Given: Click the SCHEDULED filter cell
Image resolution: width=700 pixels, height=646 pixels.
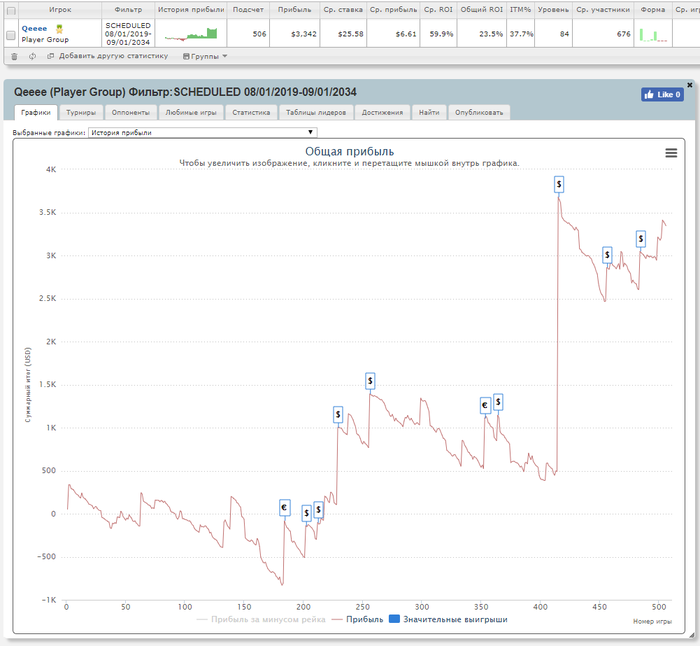Looking at the screenshot, I should pyautogui.click(x=128, y=34).
